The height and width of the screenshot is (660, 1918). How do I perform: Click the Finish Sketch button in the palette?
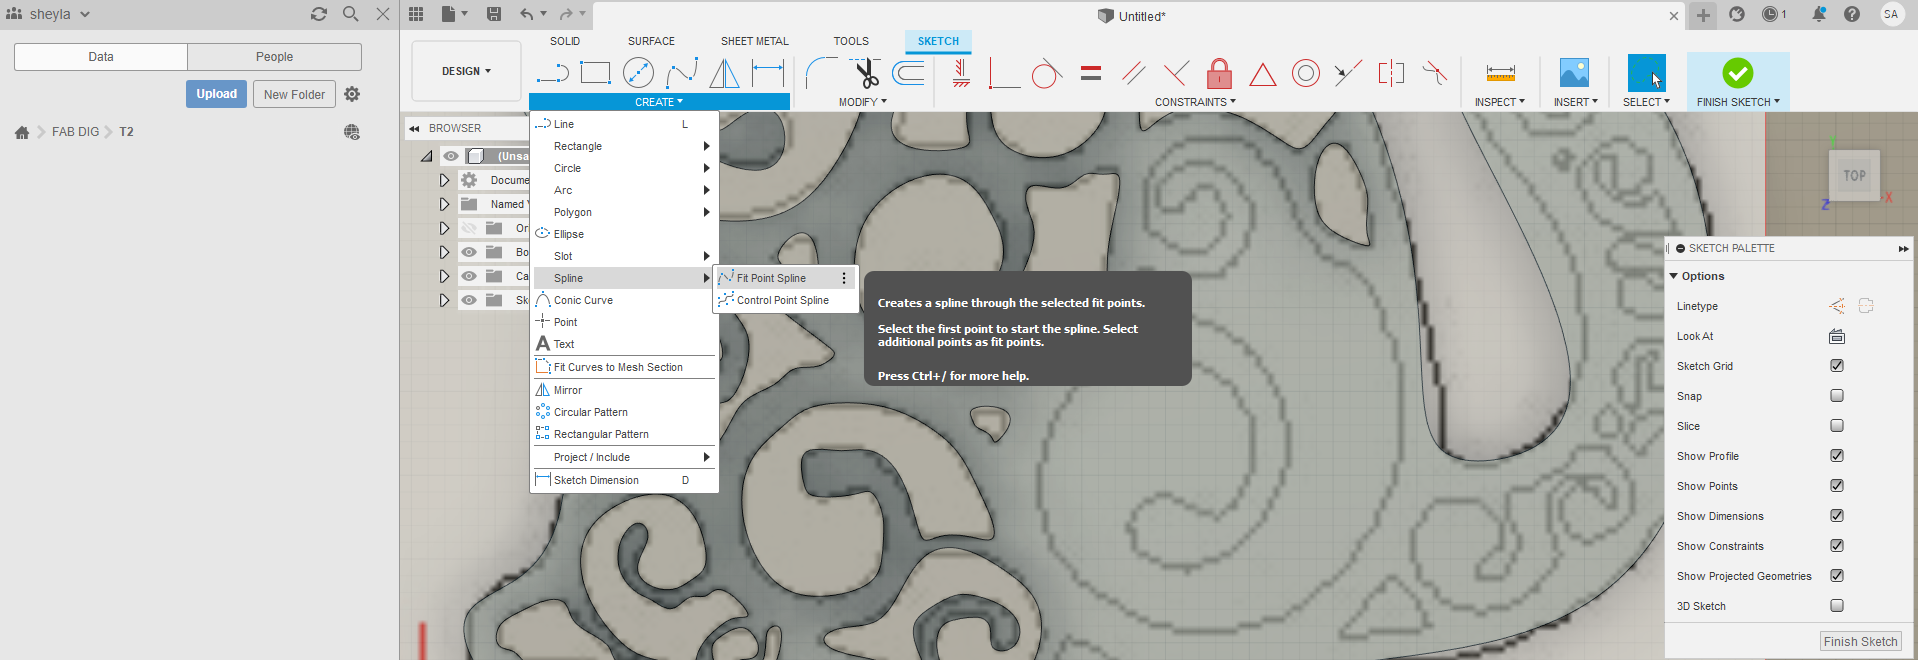1860,642
